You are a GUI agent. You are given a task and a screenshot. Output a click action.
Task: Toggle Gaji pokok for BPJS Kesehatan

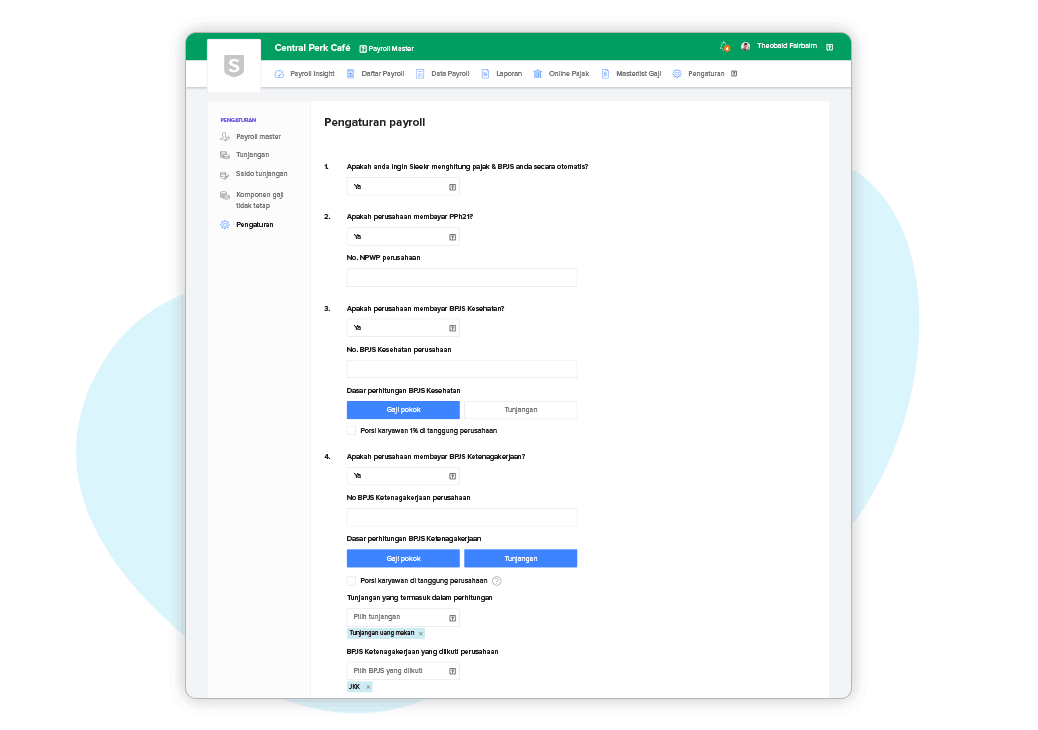pos(403,410)
